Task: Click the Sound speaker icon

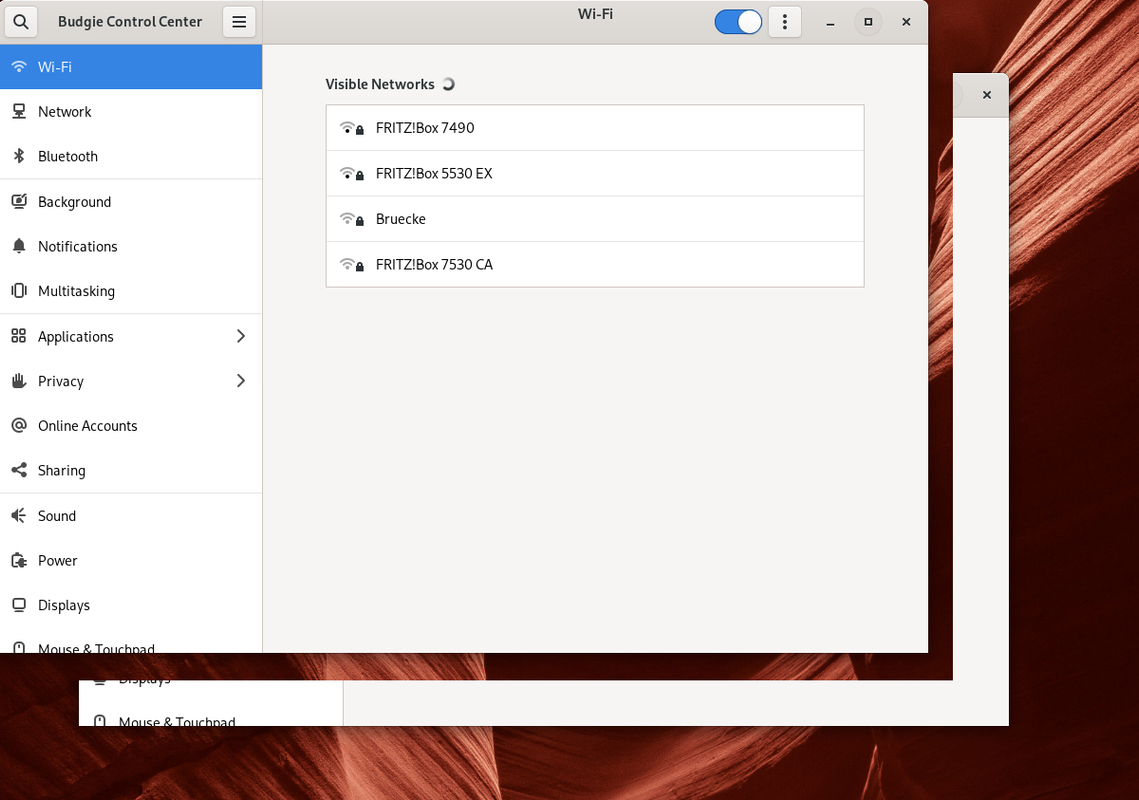Action: pyautogui.click(x=20, y=515)
